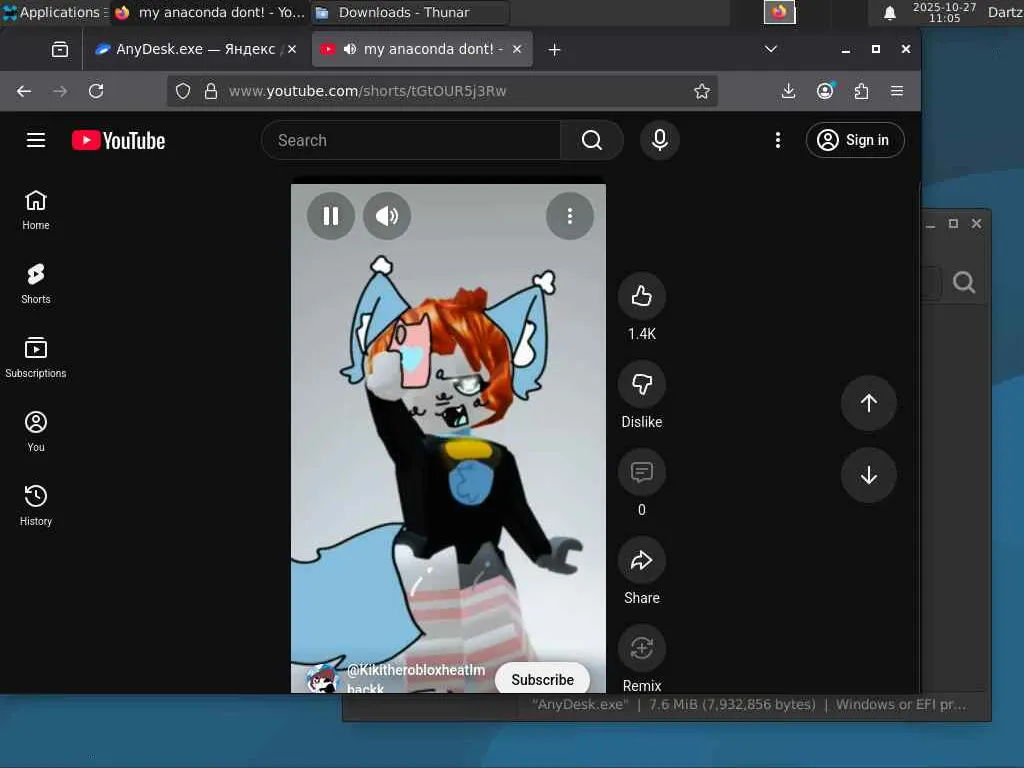Click the search icon in Thunar window
The height and width of the screenshot is (768, 1024).
tap(964, 282)
